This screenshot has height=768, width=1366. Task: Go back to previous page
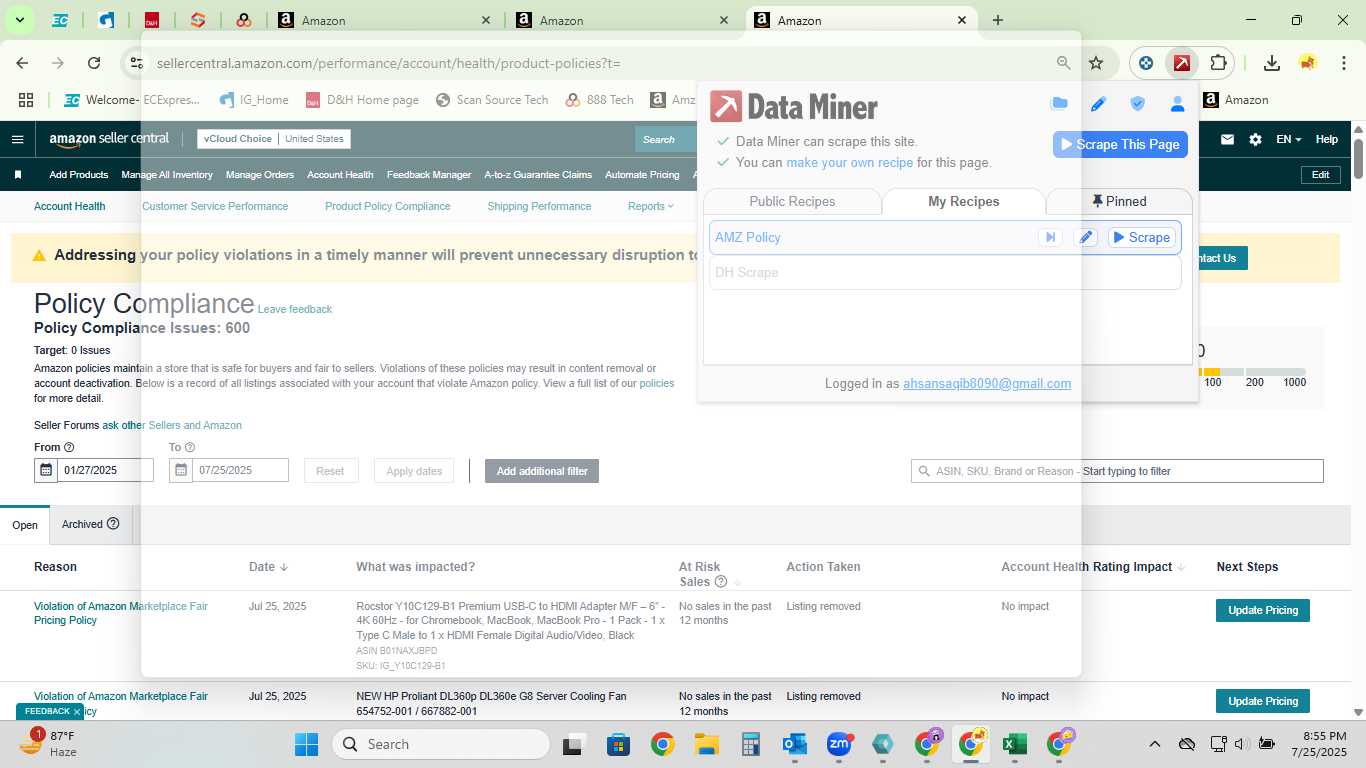click(x=23, y=63)
